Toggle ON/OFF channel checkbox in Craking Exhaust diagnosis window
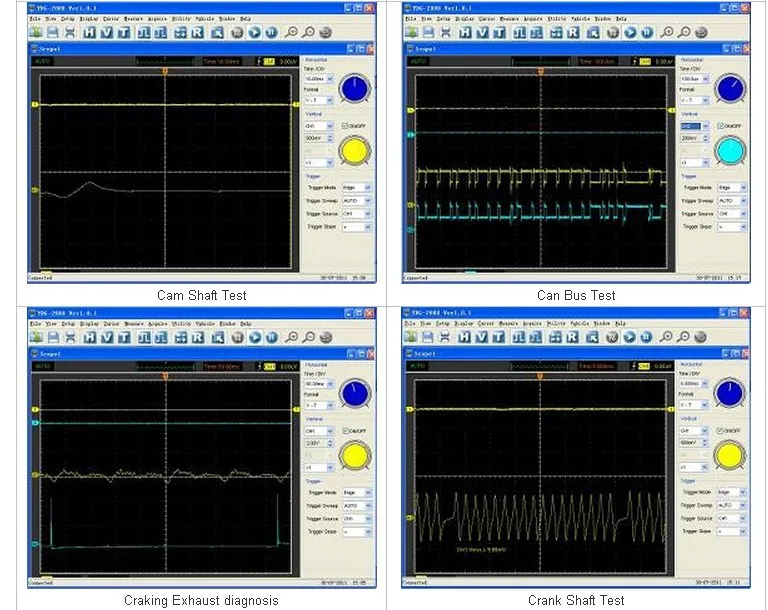Viewport: 768px width, 610px height. click(345, 431)
